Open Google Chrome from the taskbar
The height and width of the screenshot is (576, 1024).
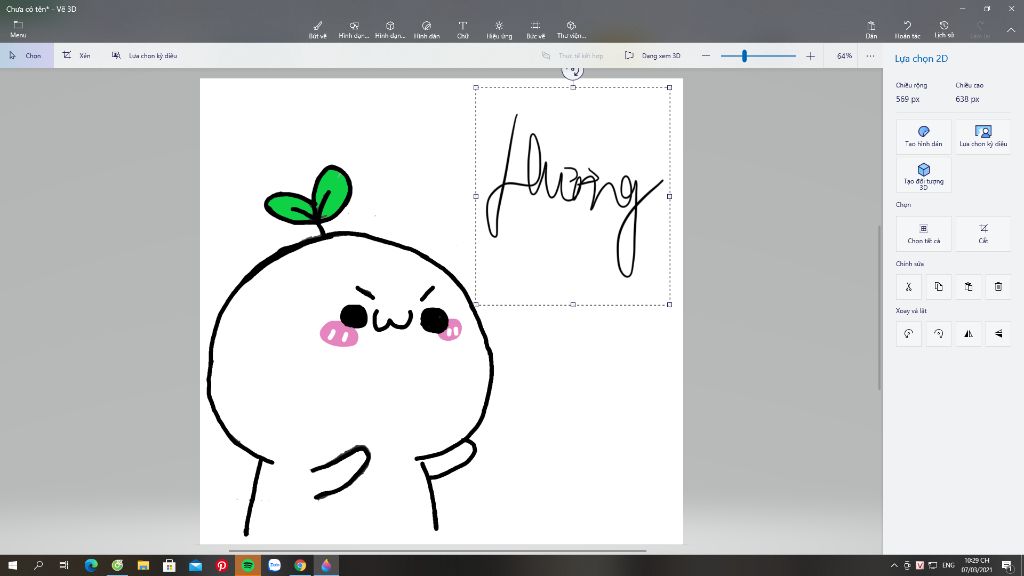(x=300, y=565)
